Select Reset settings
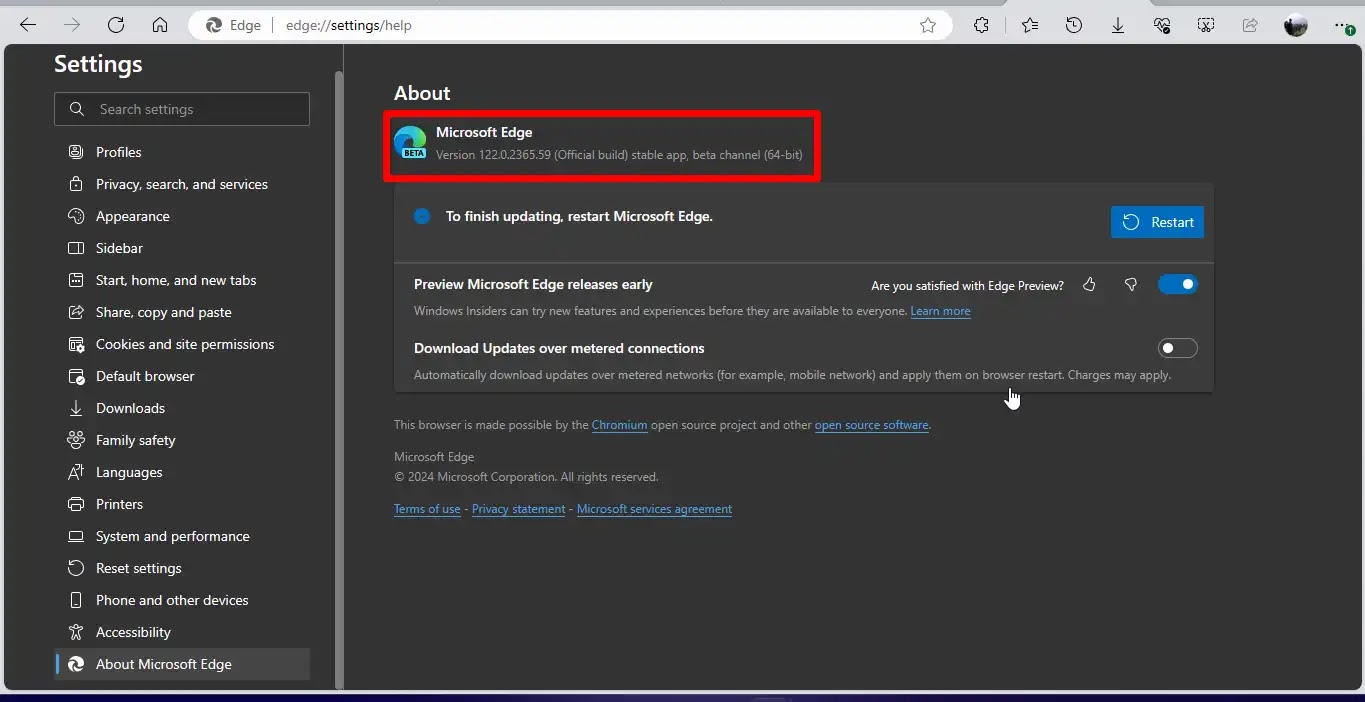Screen dimensions: 1365x702 click(x=182, y=568)
